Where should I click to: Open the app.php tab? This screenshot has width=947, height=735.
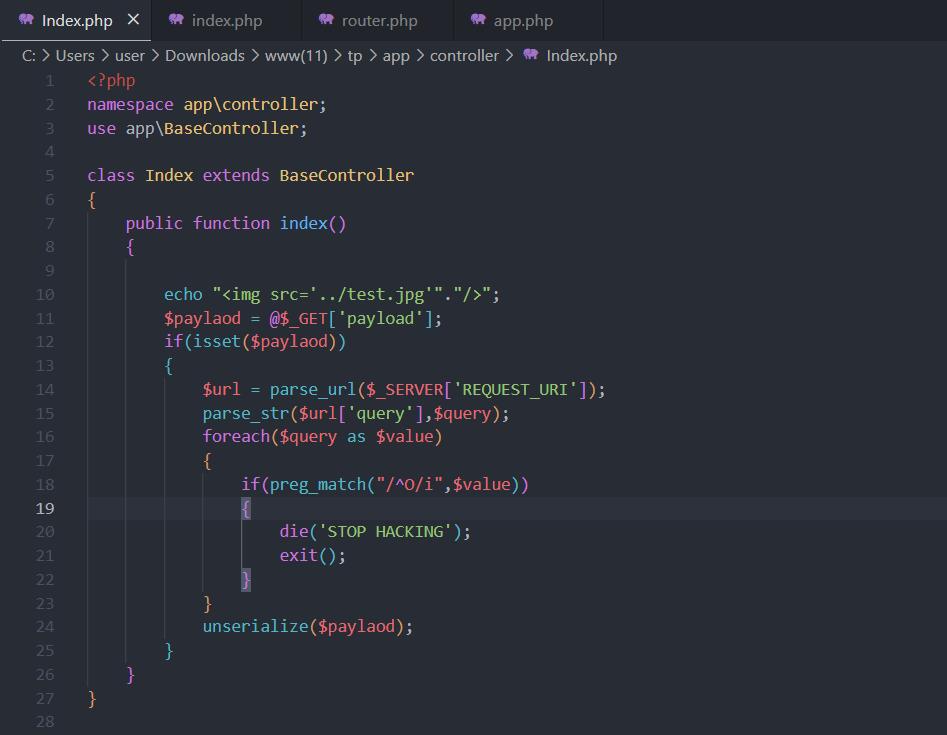tap(522, 20)
